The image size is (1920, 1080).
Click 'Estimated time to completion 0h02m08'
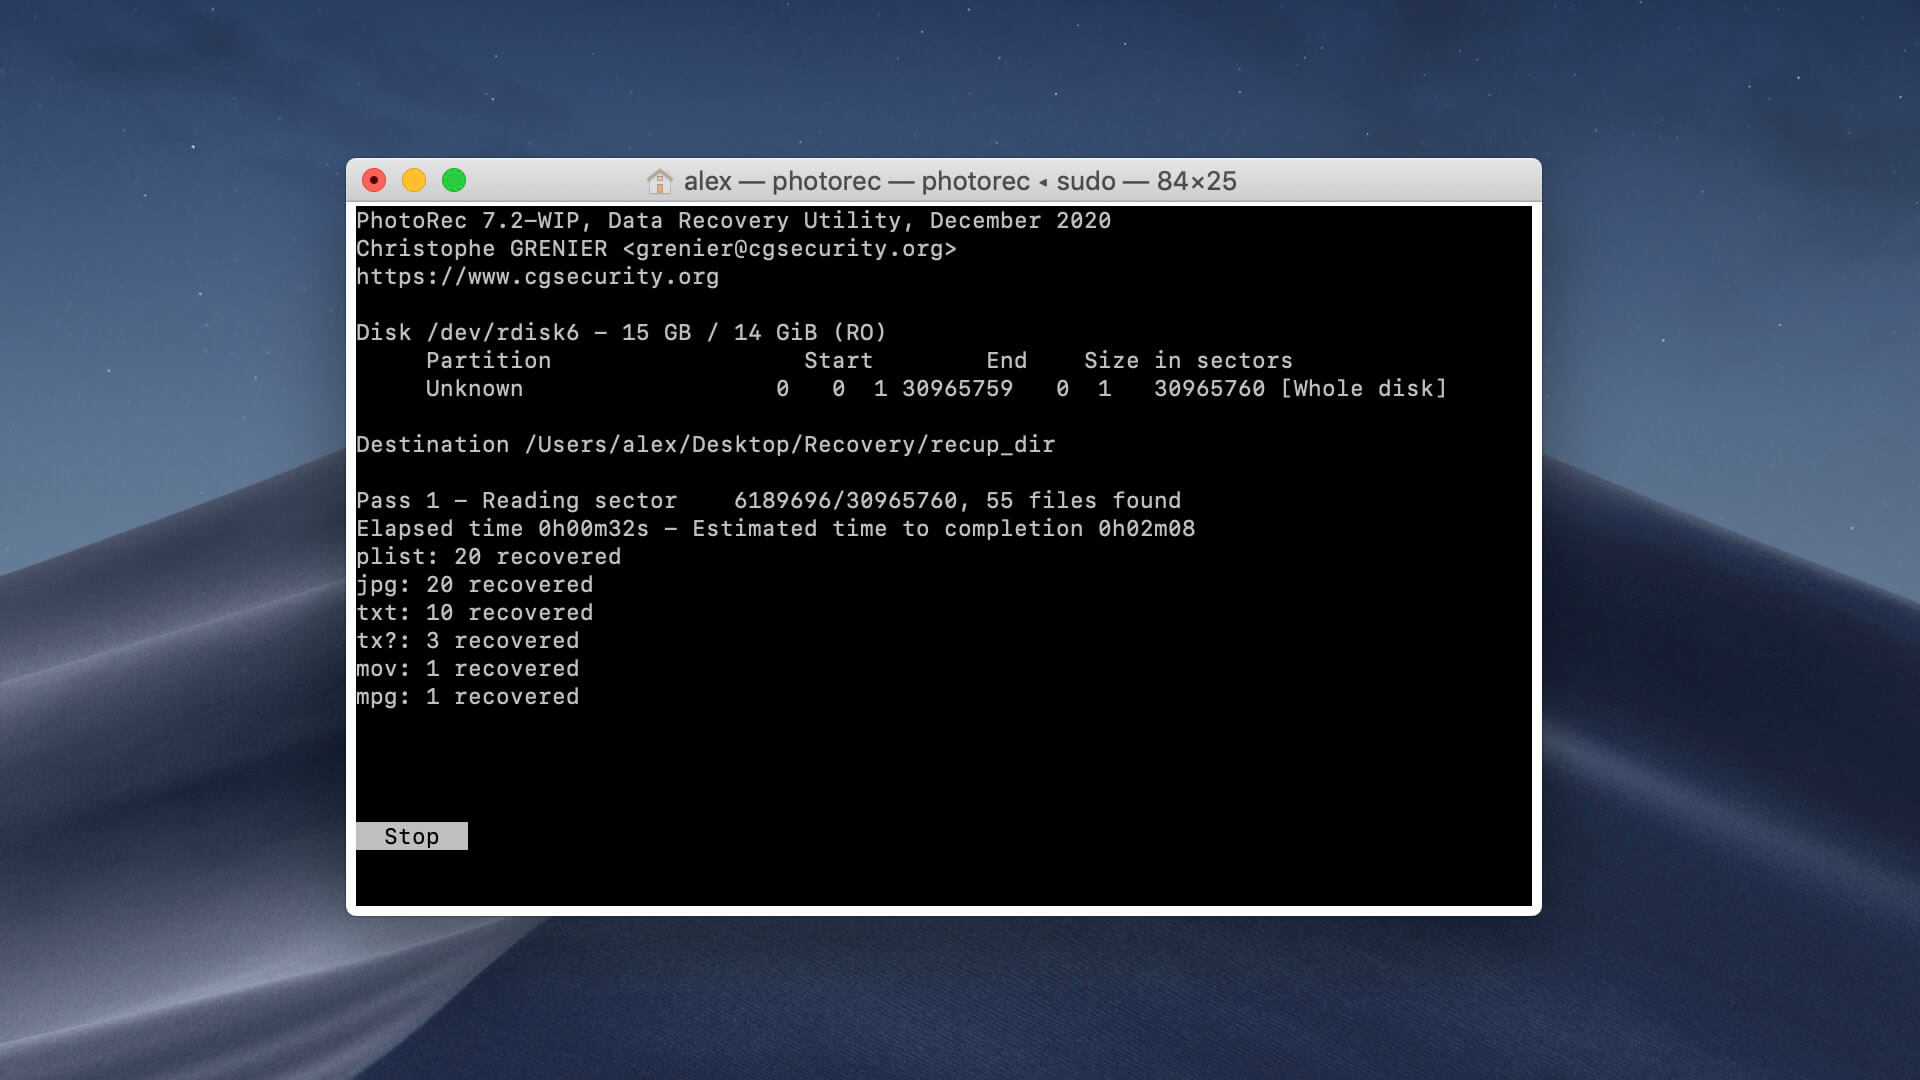[943, 529]
